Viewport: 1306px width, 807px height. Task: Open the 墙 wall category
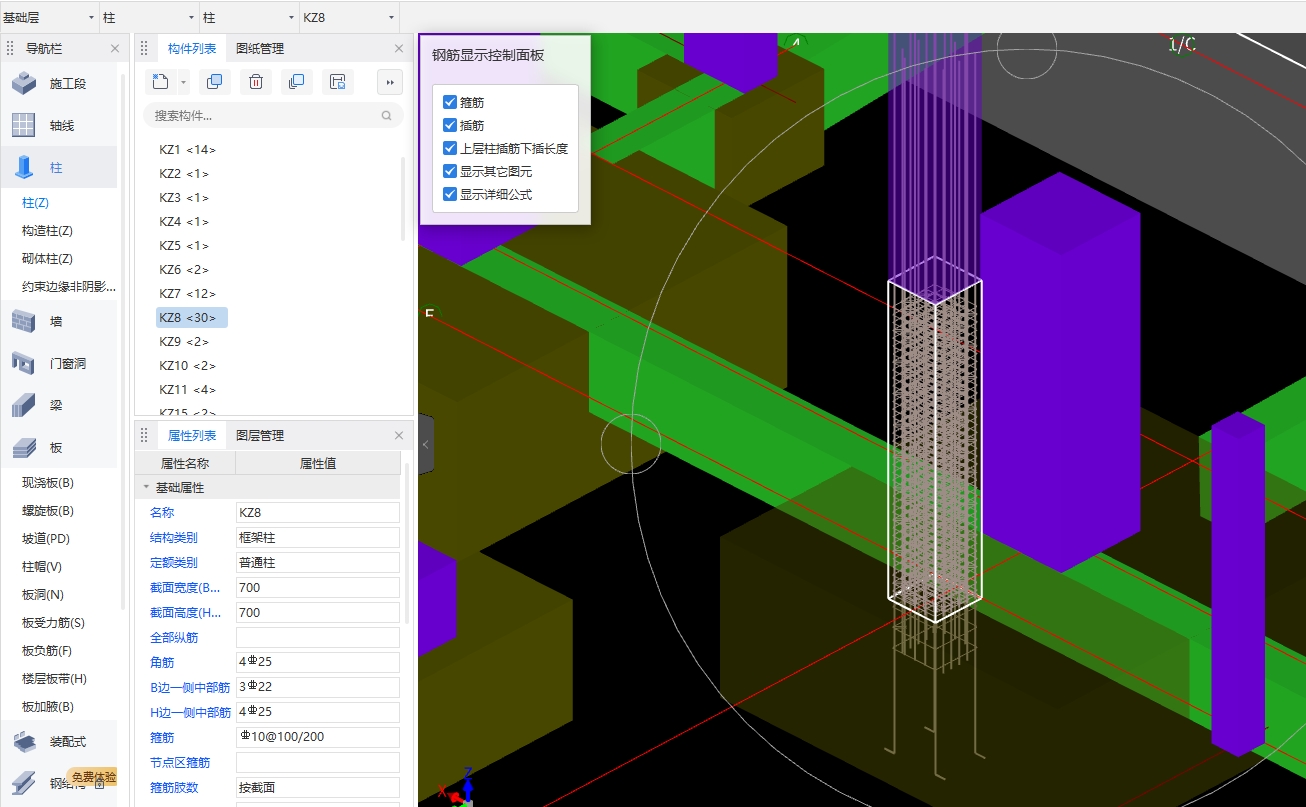click(24, 321)
